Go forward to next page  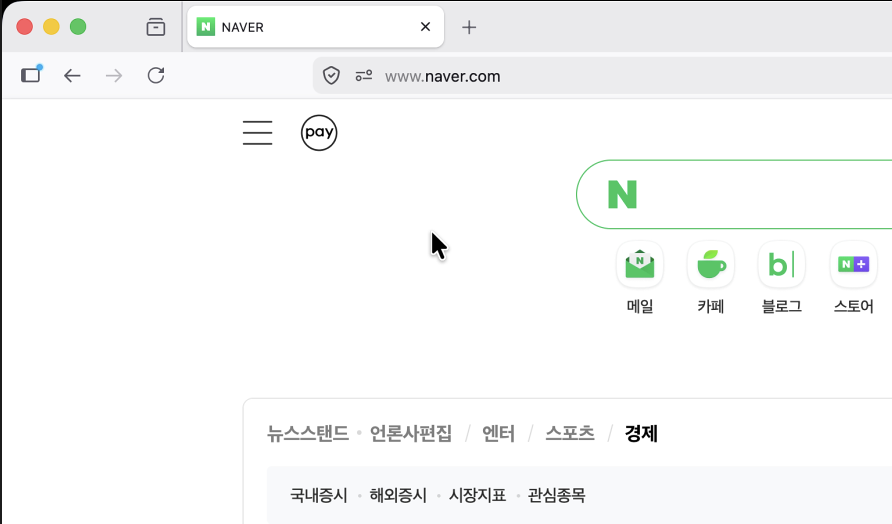click(114, 76)
